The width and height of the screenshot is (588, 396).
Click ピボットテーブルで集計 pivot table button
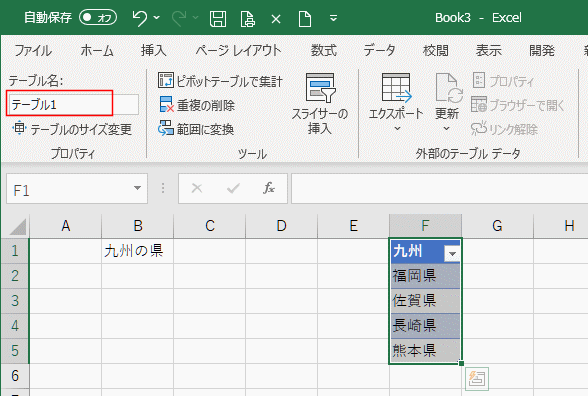220,81
